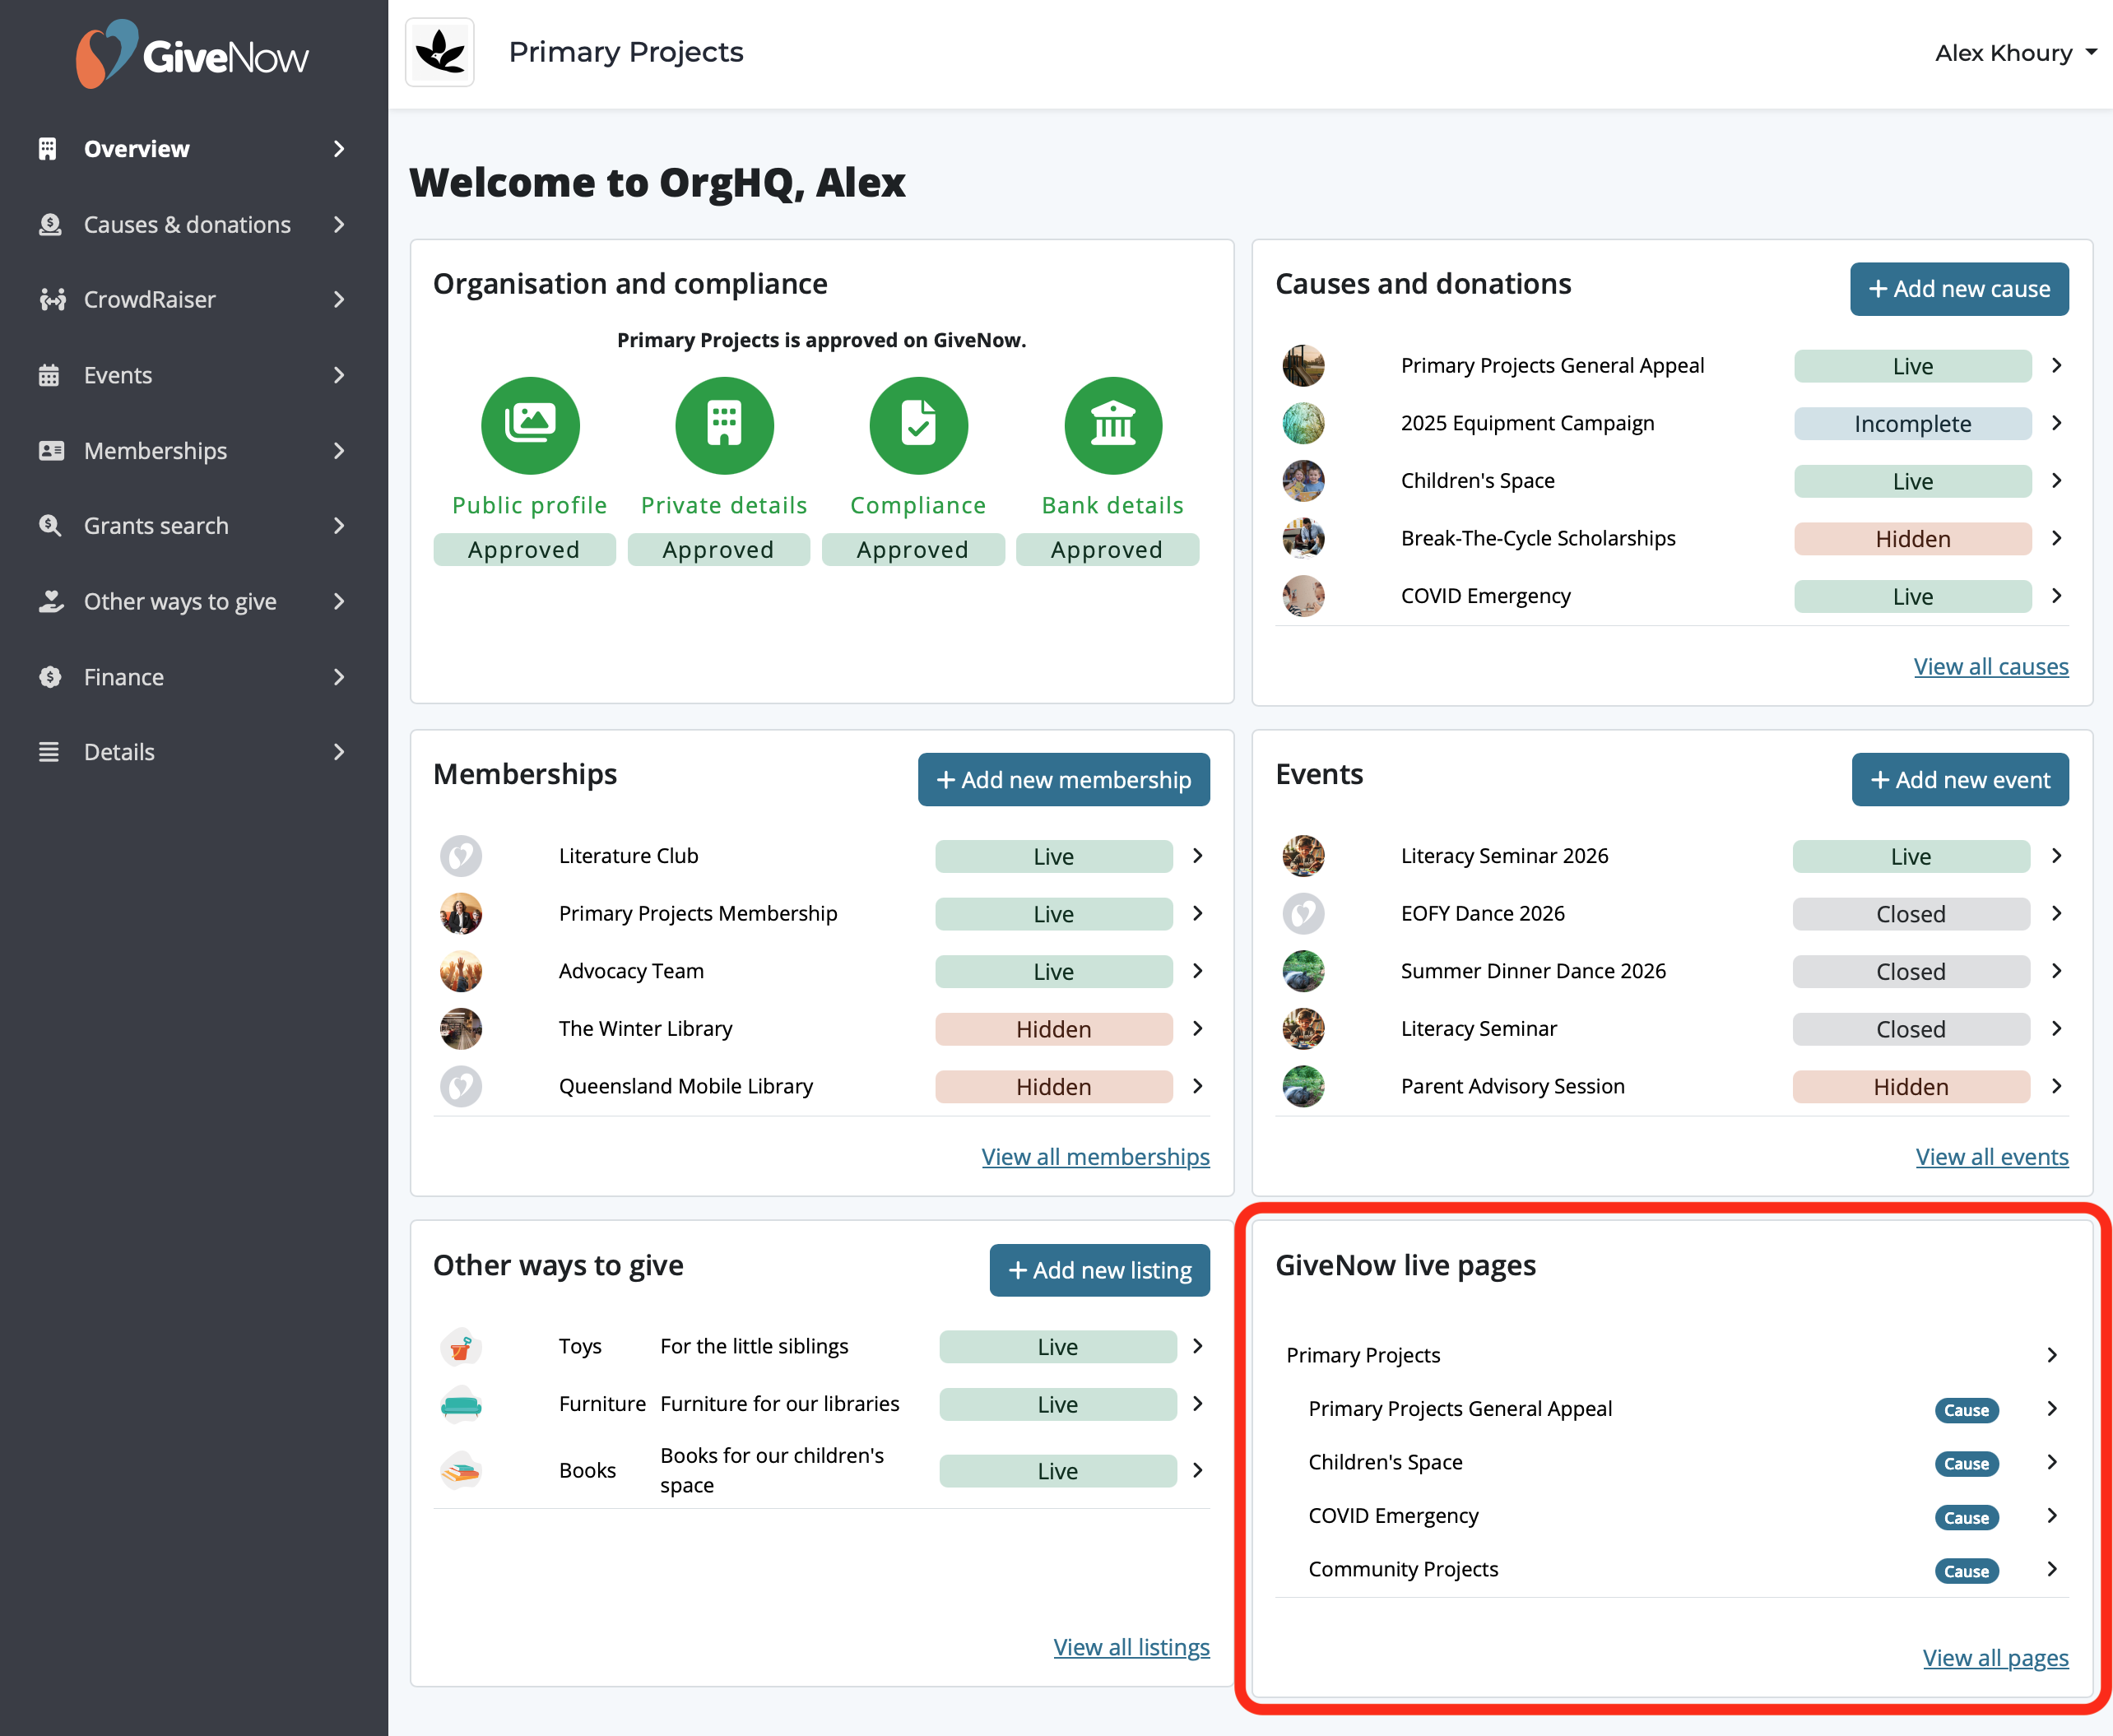Screen dimensions: 2113x1736
Task: Click the Add new cause button
Action: (x=1959, y=289)
